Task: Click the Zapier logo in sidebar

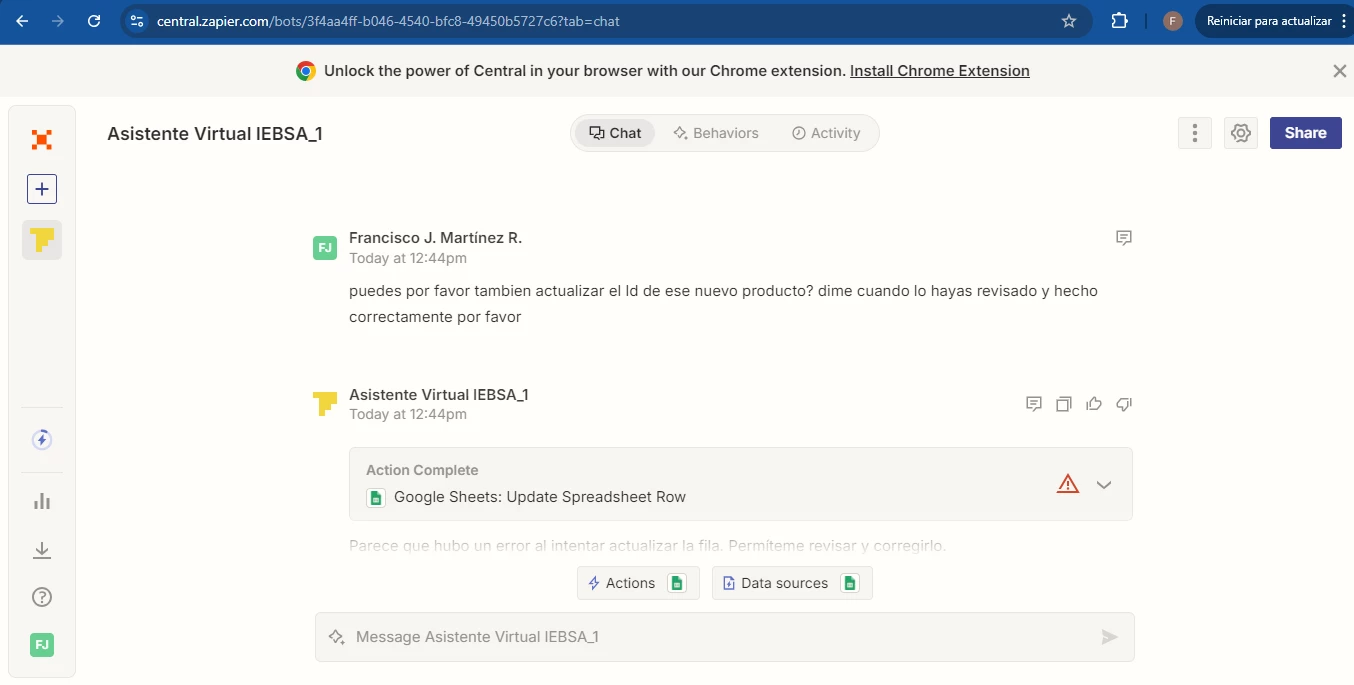Action: 41,140
